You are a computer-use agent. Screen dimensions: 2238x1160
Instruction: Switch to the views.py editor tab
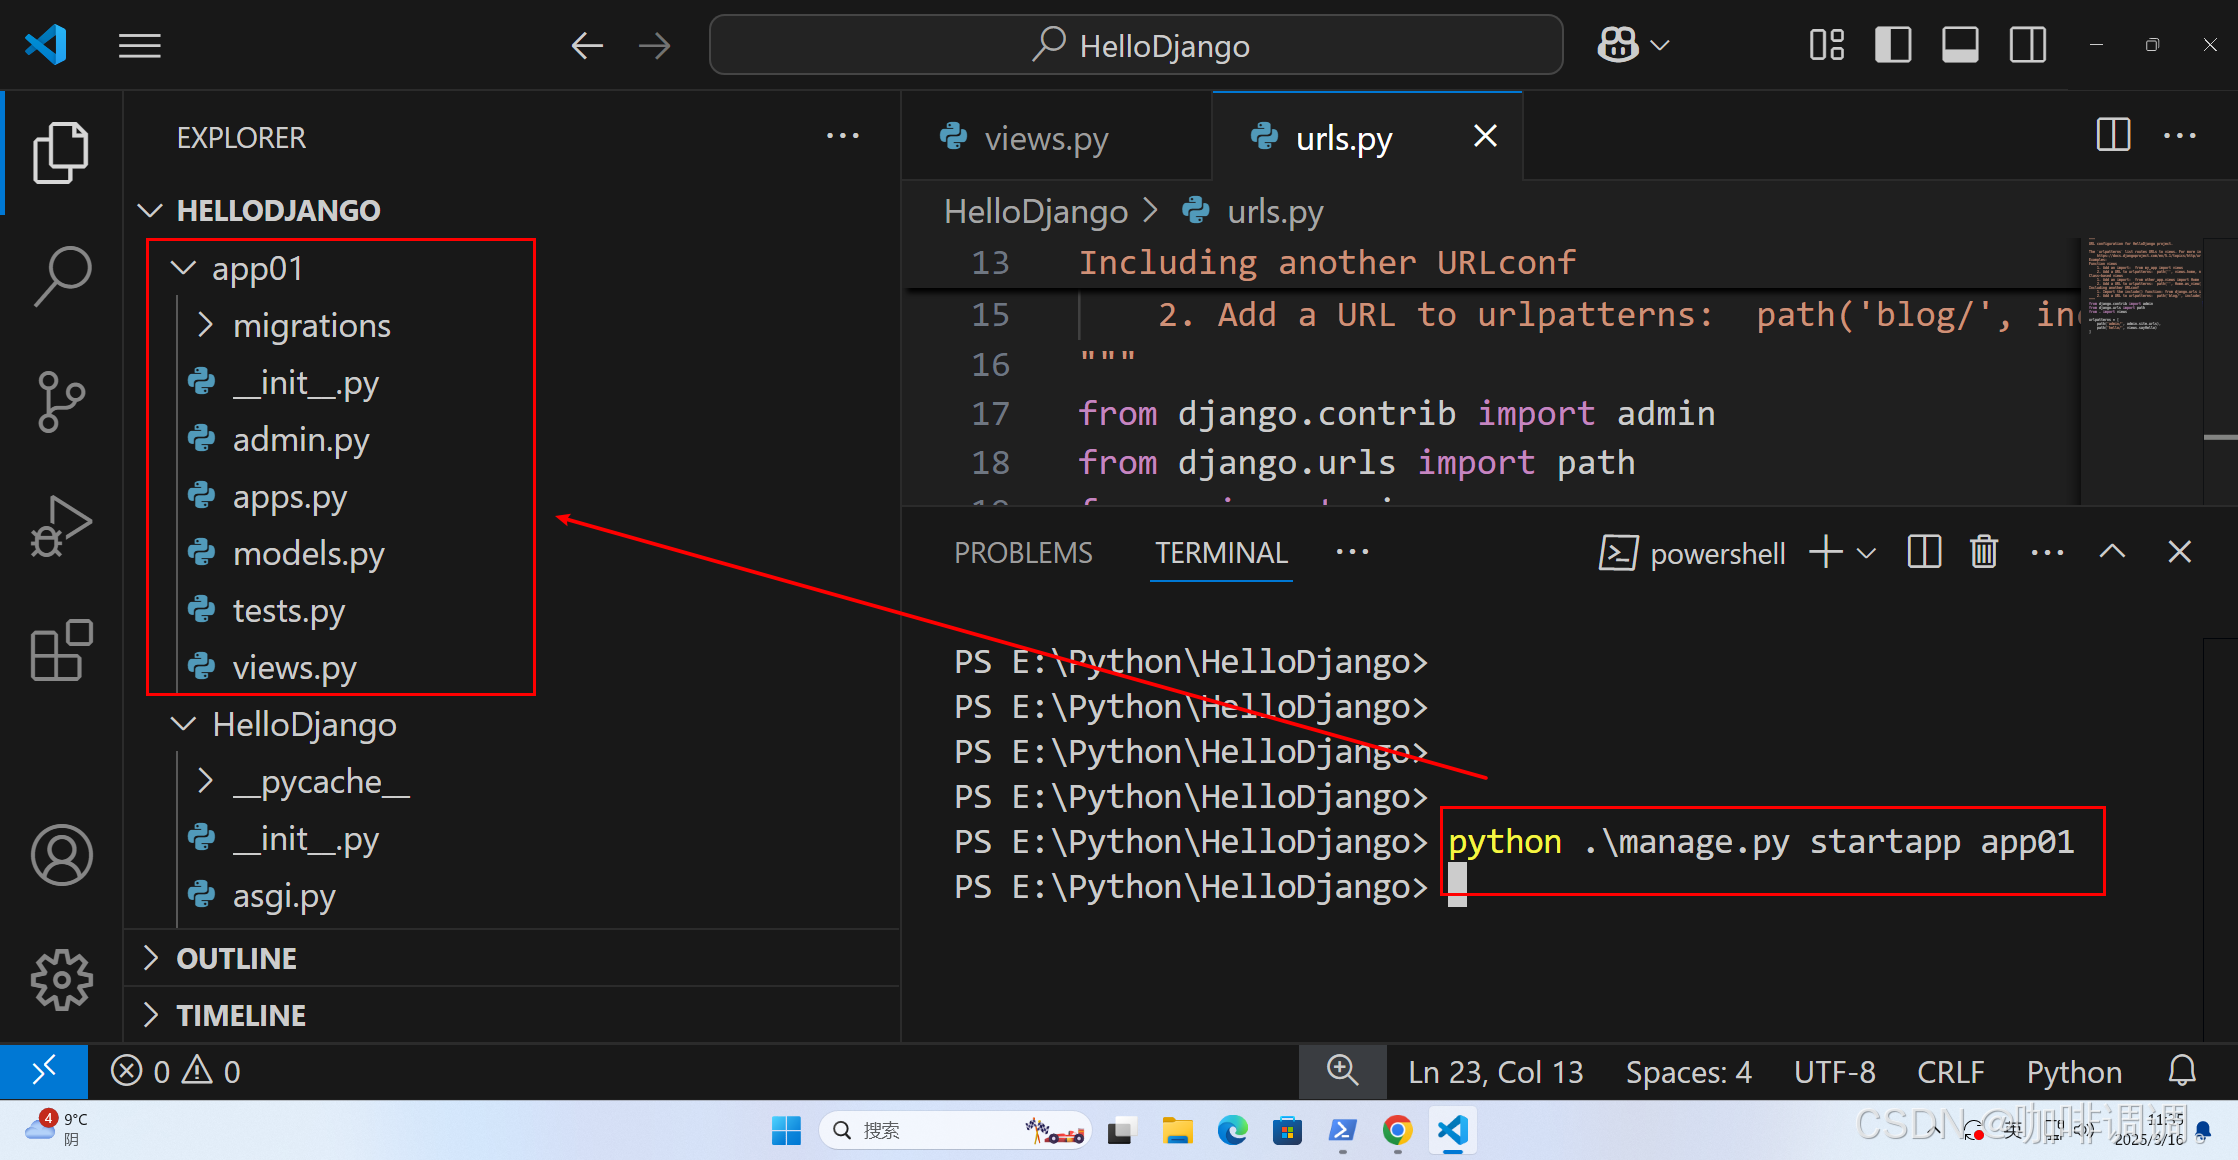1045,138
